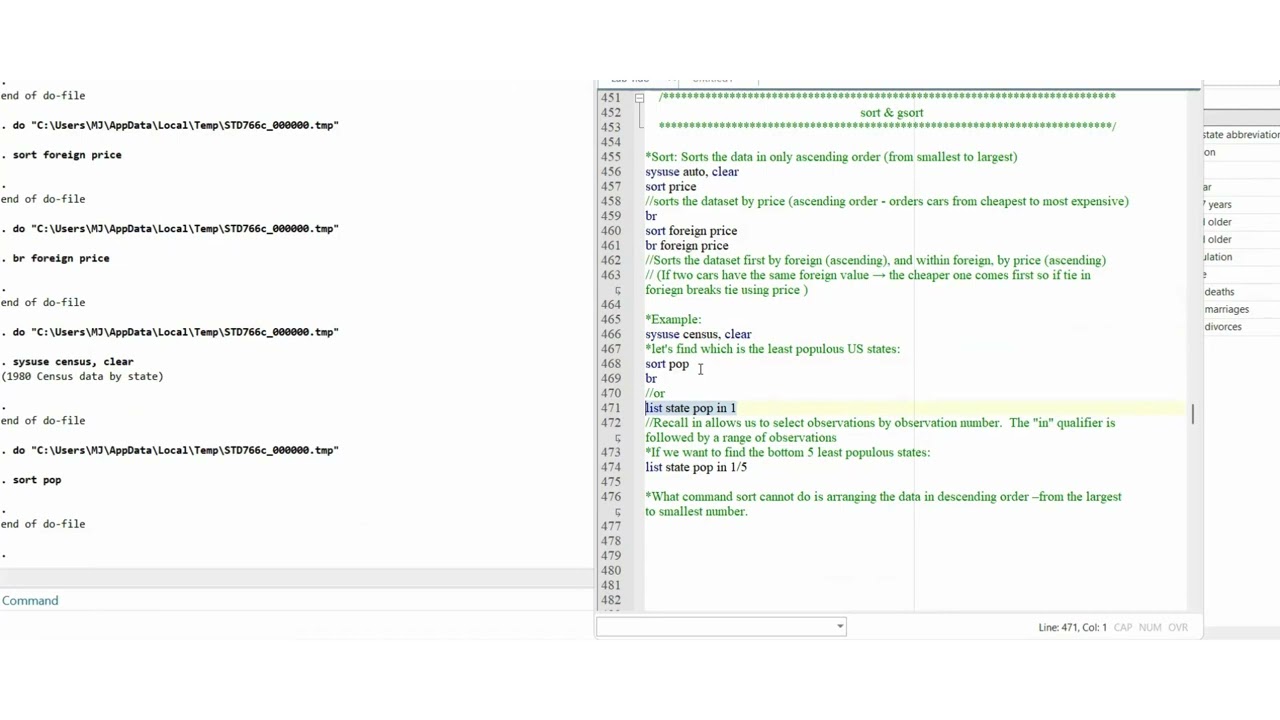Image resolution: width=1280 pixels, height=720 pixels.
Task: Click the do-file editor vertical scrollbar thumb
Action: coord(1193,414)
